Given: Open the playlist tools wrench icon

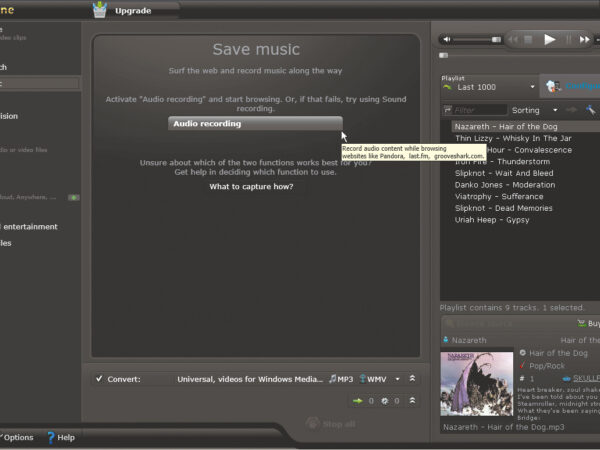Looking at the screenshot, I should pos(591,110).
